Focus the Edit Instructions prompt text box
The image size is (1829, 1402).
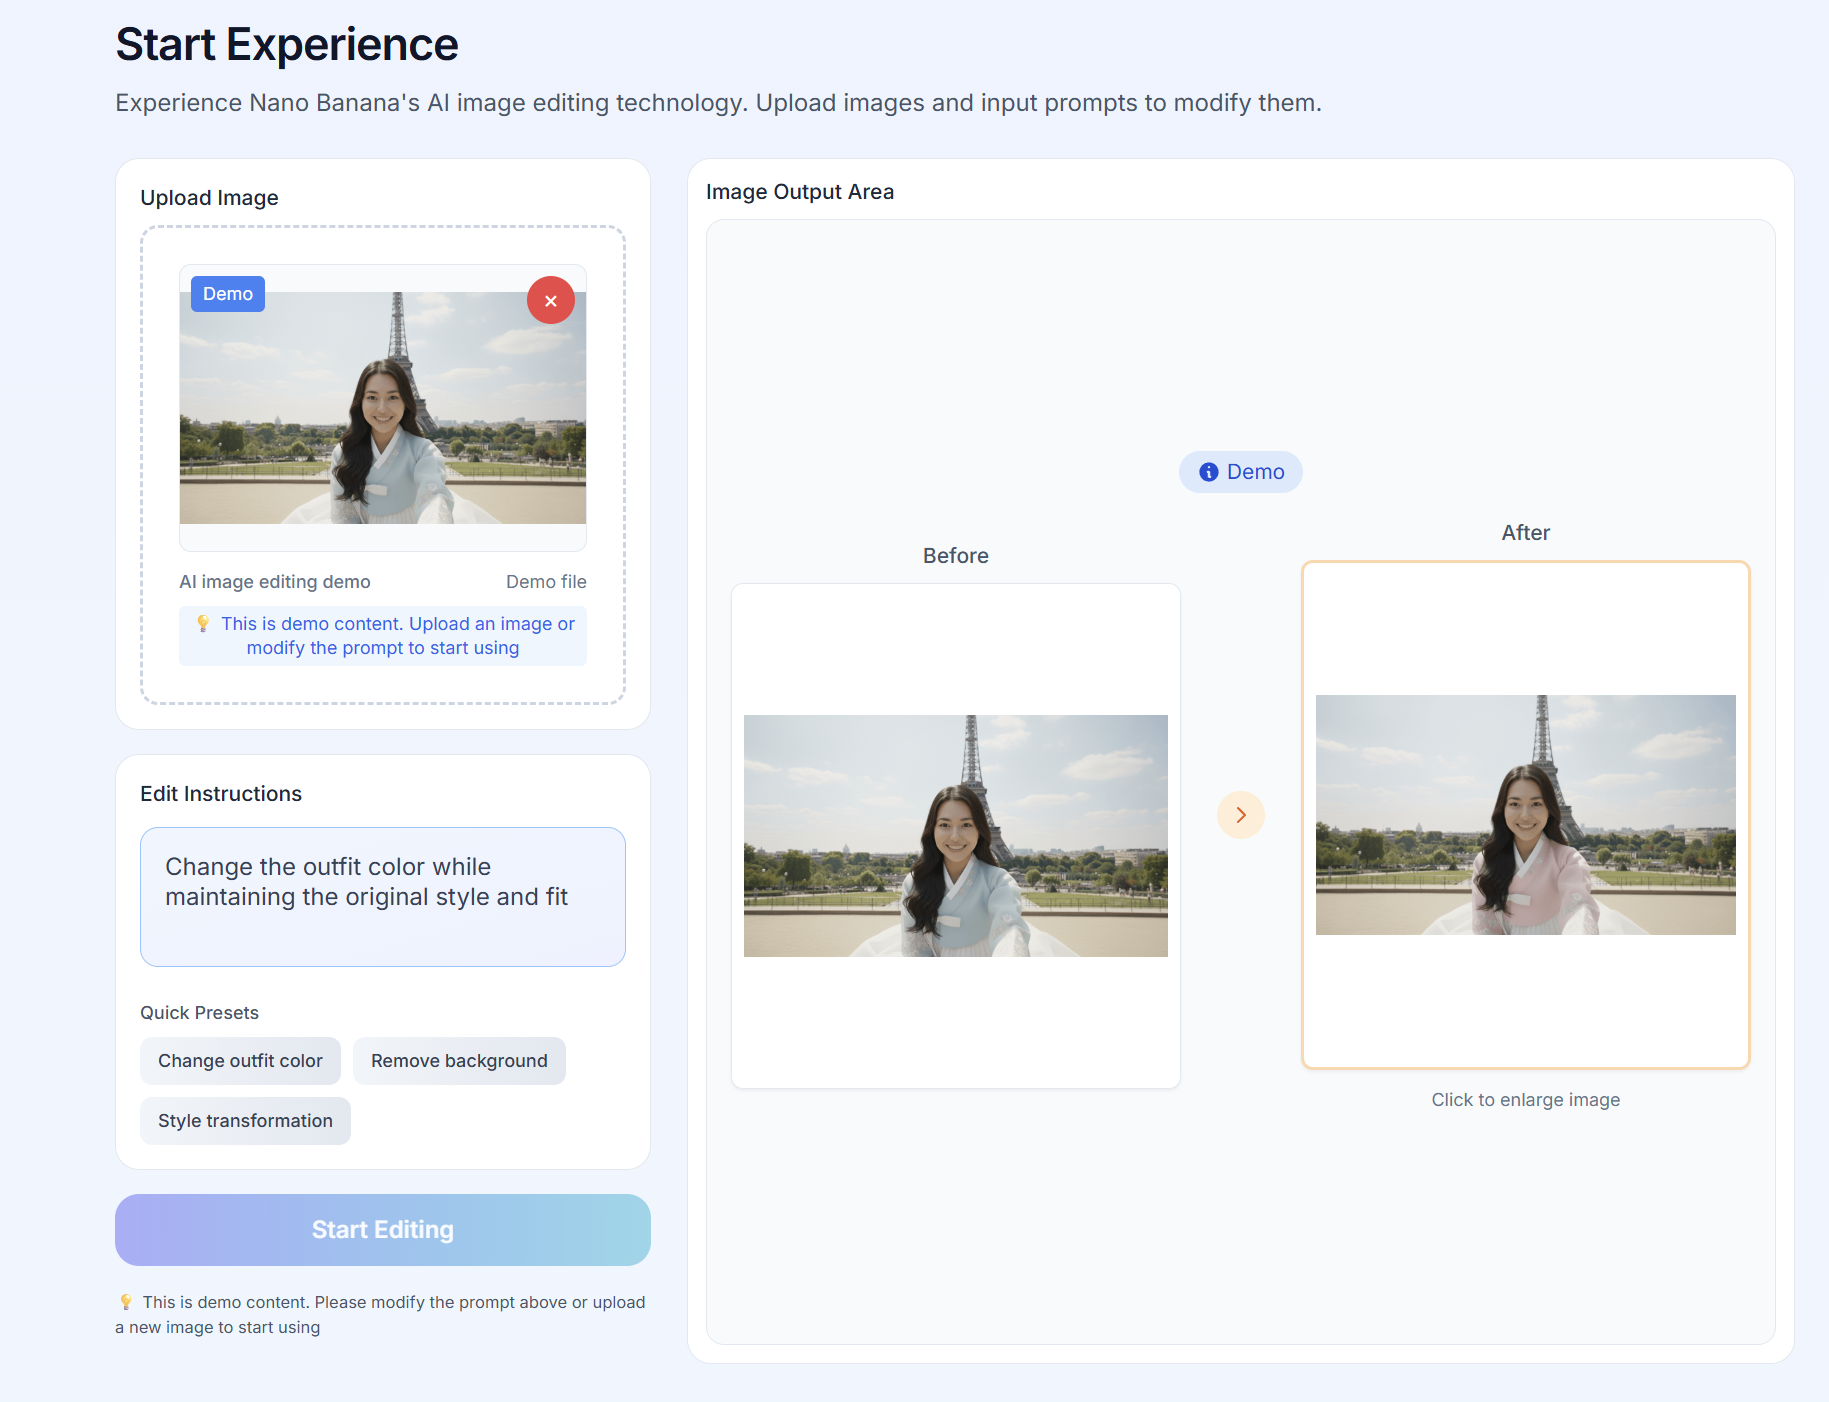click(x=382, y=896)
